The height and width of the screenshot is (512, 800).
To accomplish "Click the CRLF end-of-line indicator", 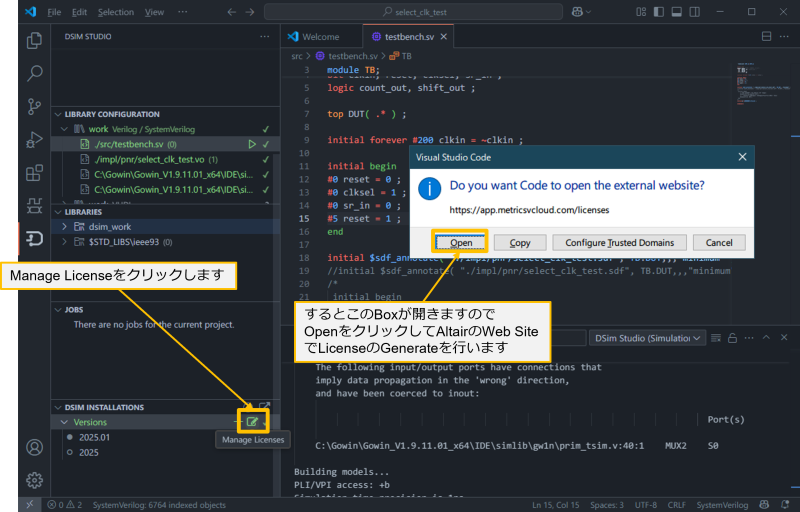I will (677, 505).
